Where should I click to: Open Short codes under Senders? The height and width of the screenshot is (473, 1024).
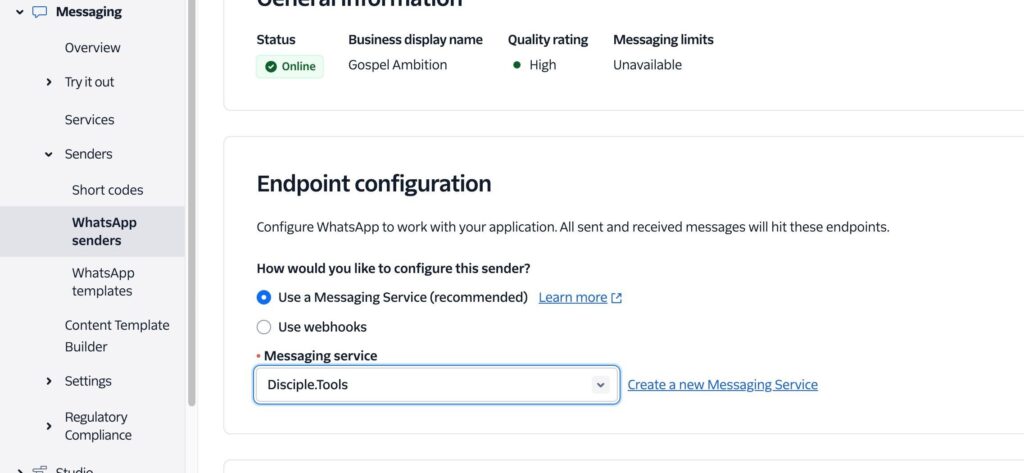(107, 190)
